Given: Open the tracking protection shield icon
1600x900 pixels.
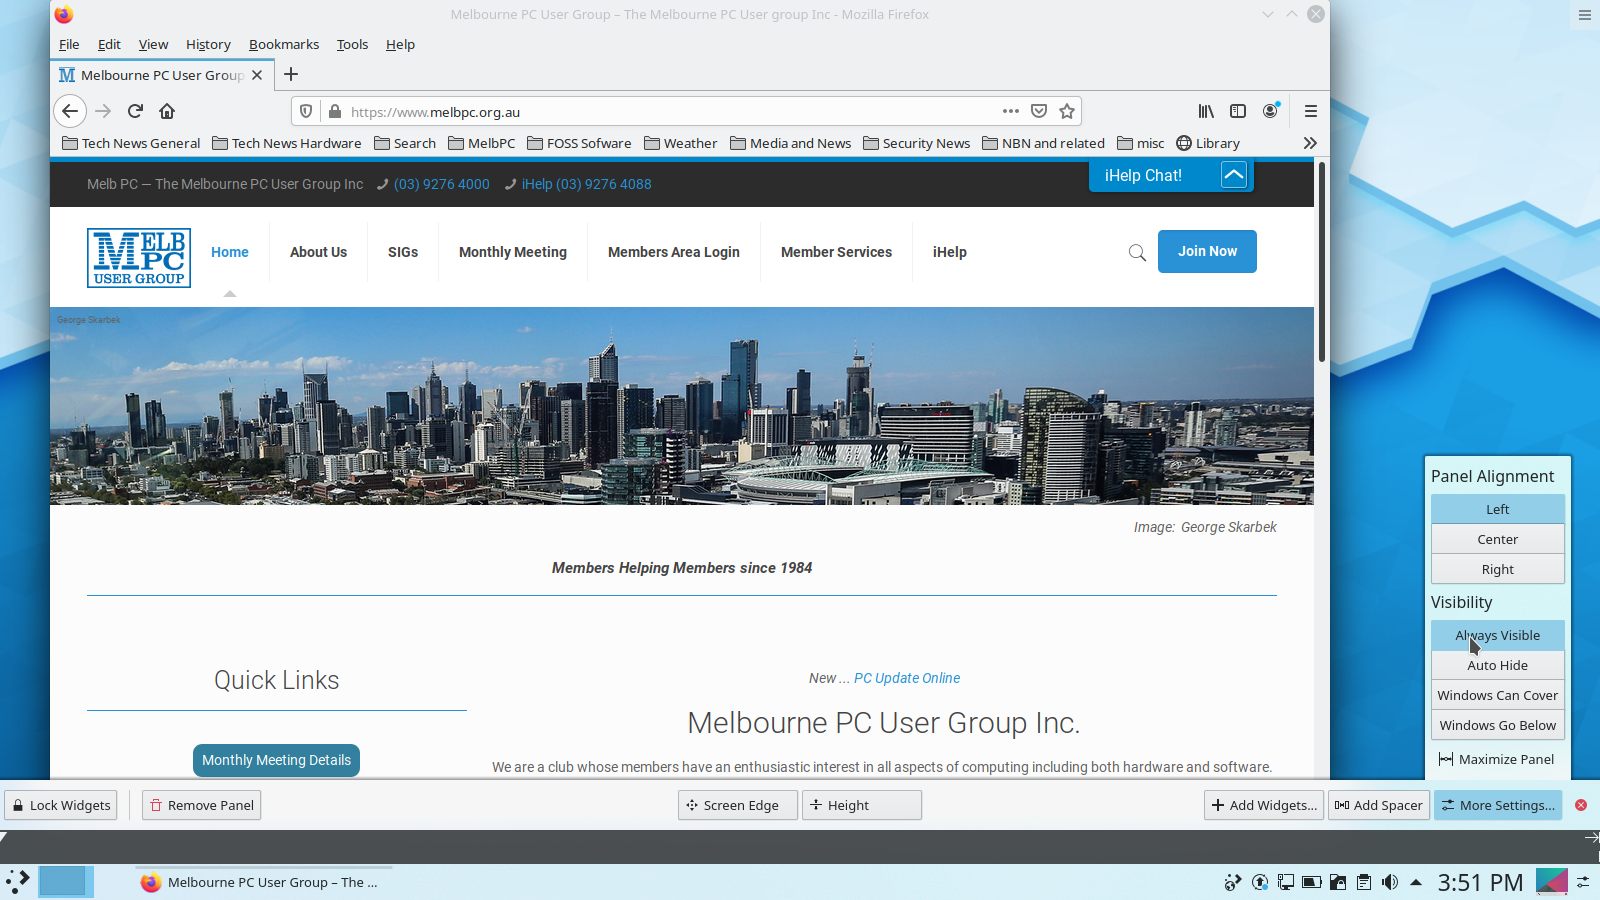Looking at the screenshot, I should pos(306,111).
